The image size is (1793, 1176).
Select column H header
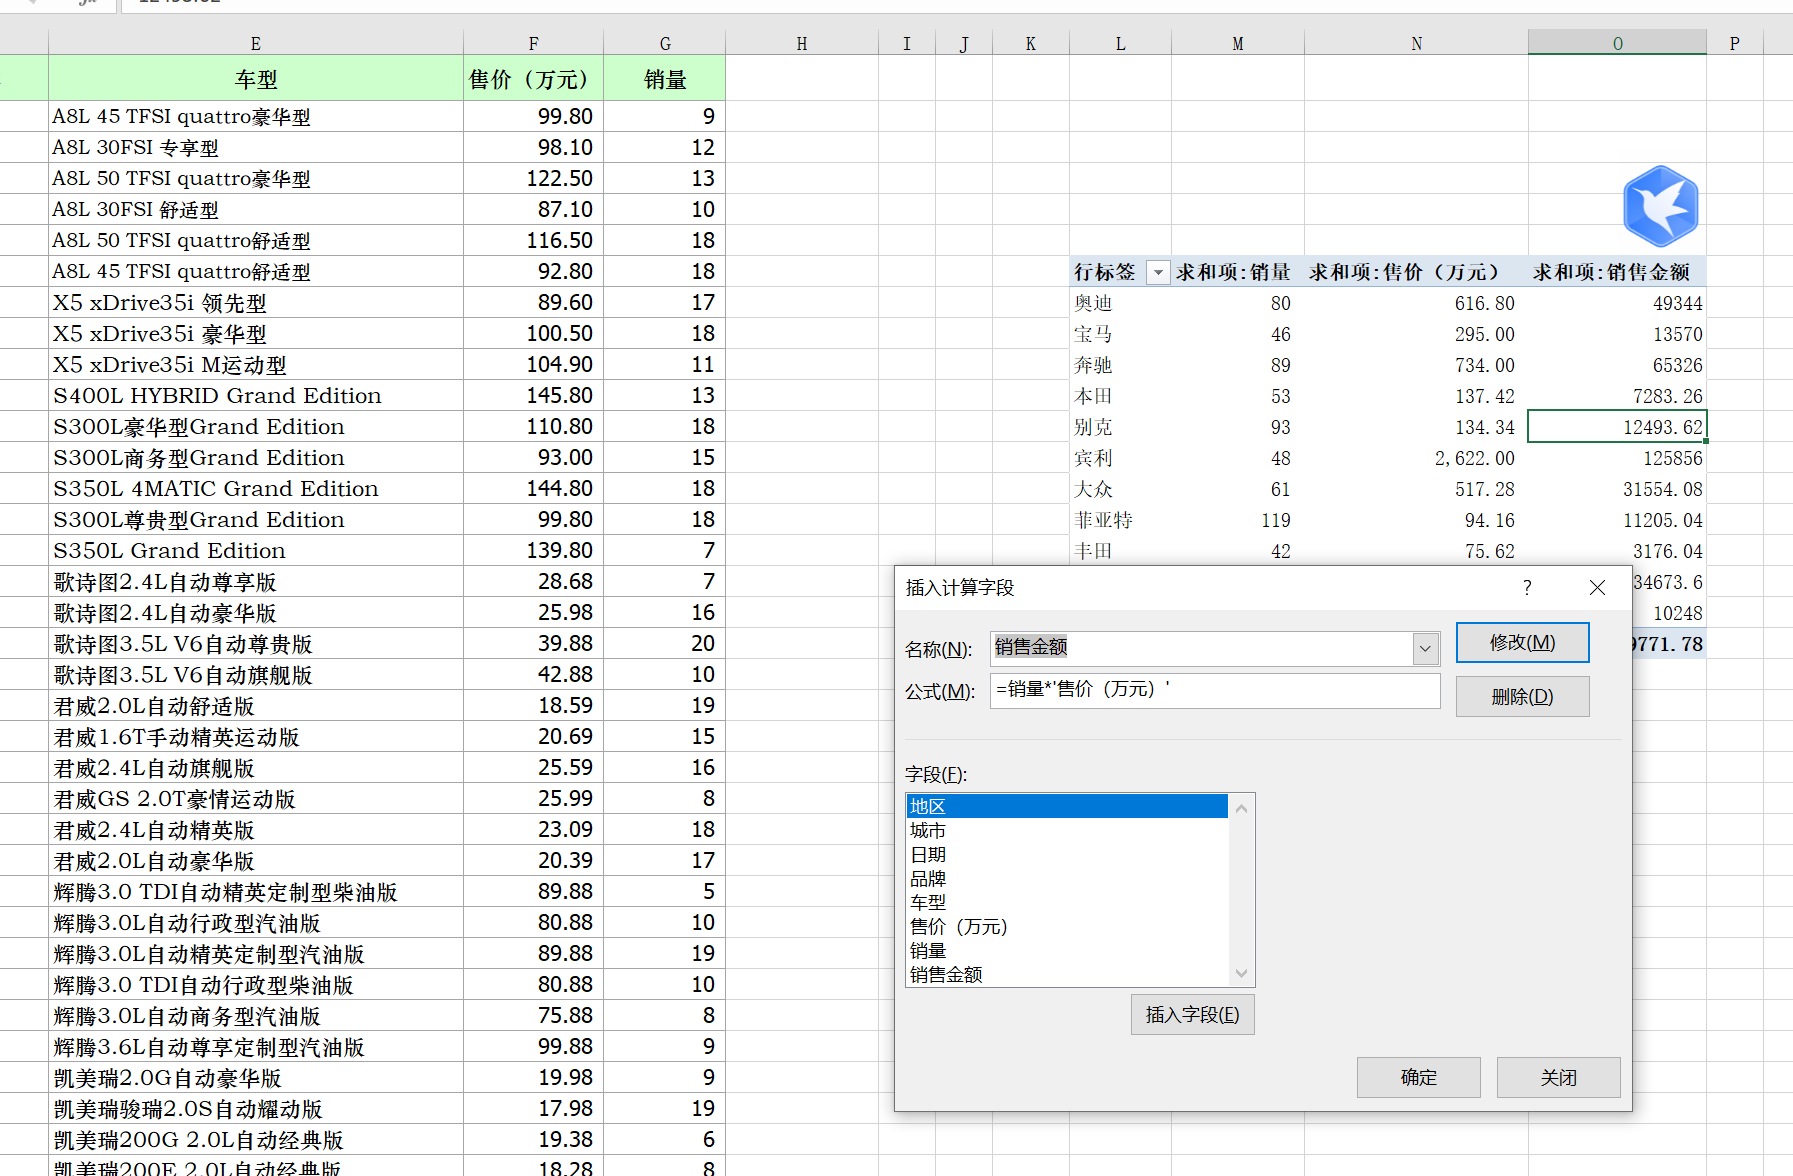coord(802,43)
